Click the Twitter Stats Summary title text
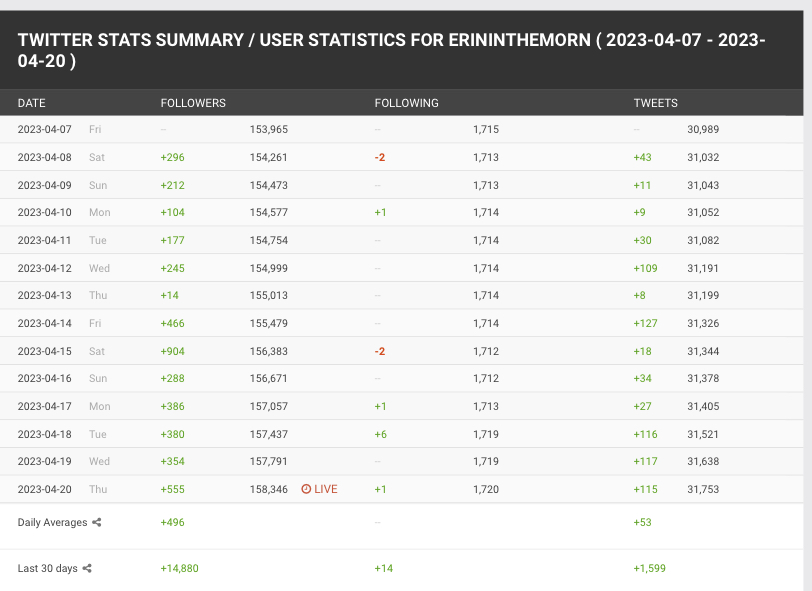812x591 pixels. tap(392, 50)
